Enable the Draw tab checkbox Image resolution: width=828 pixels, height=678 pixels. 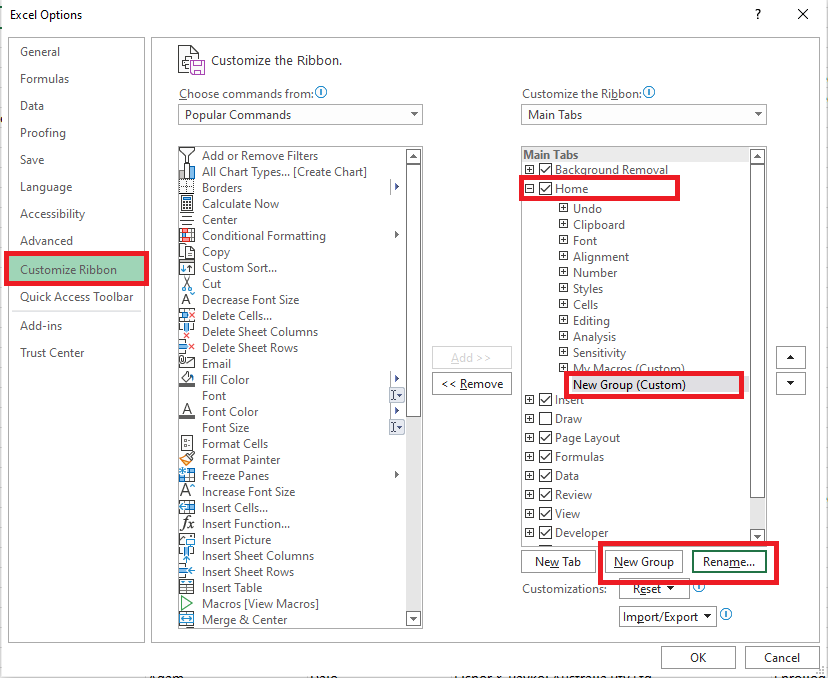[x=545, y=419]
